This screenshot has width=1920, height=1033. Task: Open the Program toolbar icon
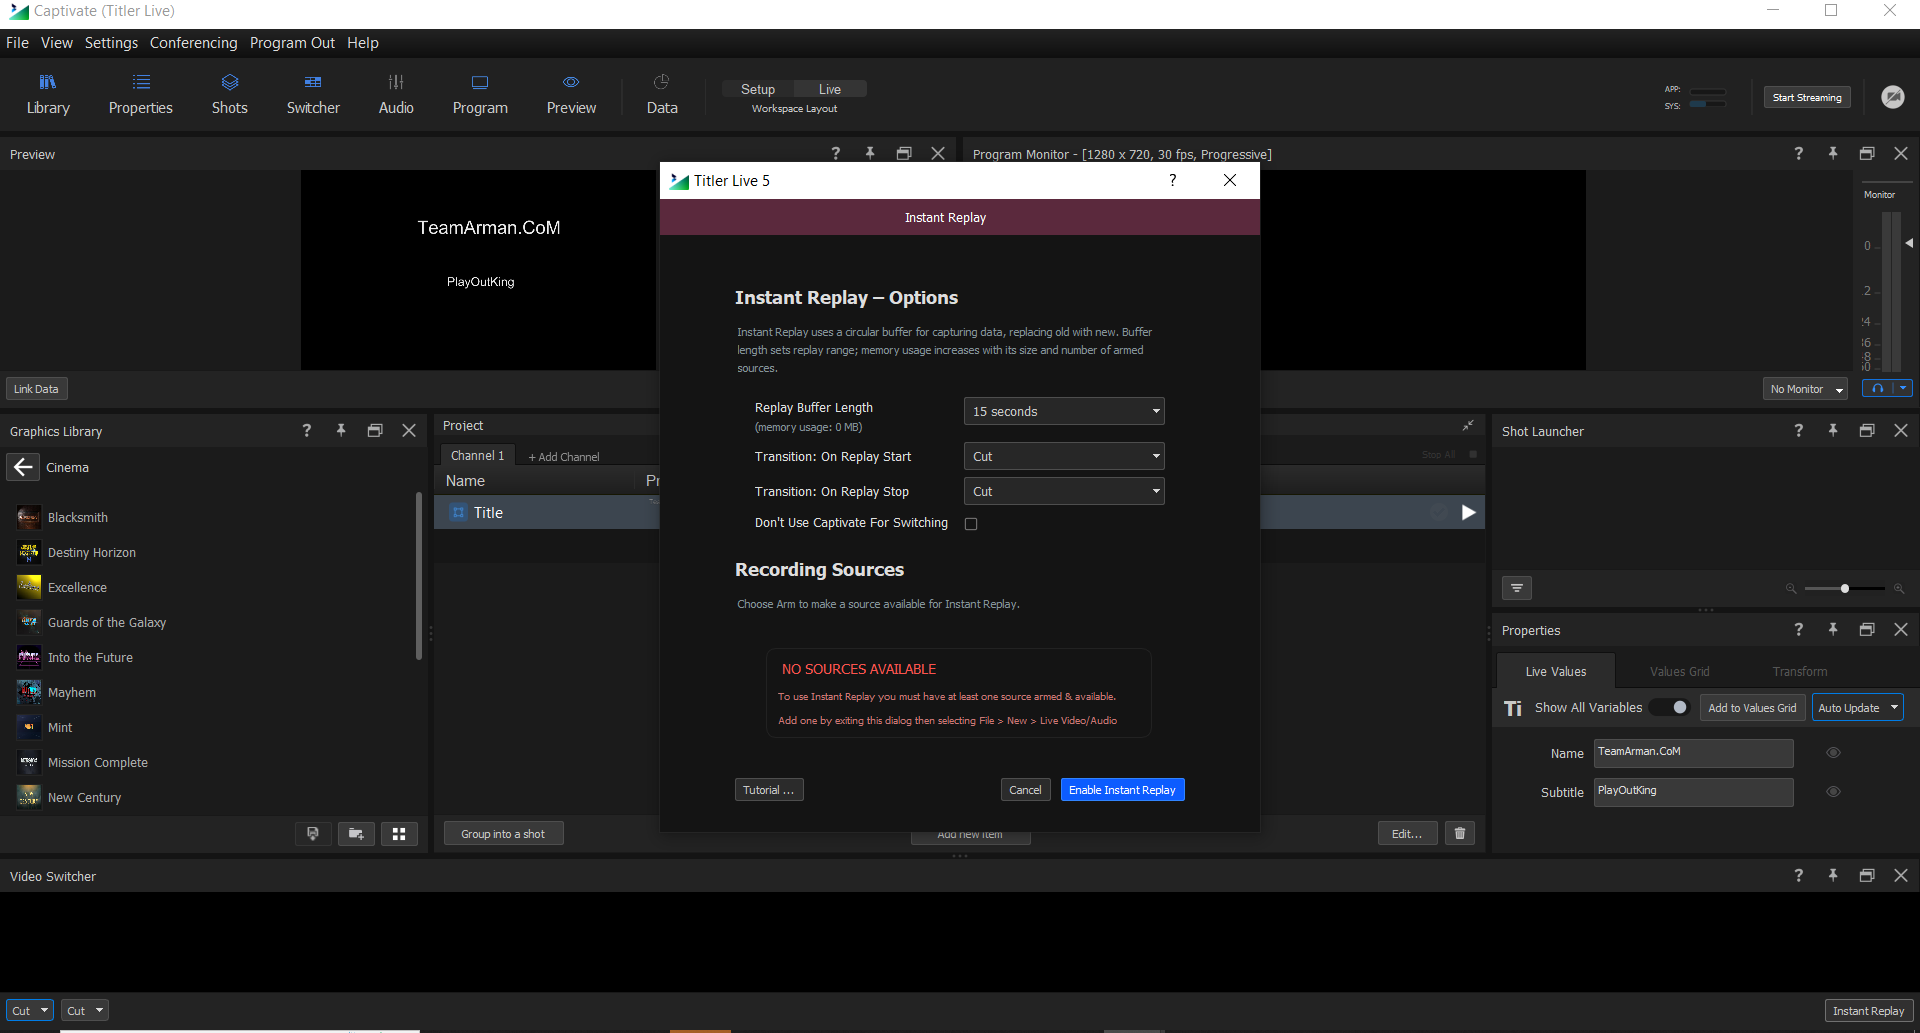480,94
